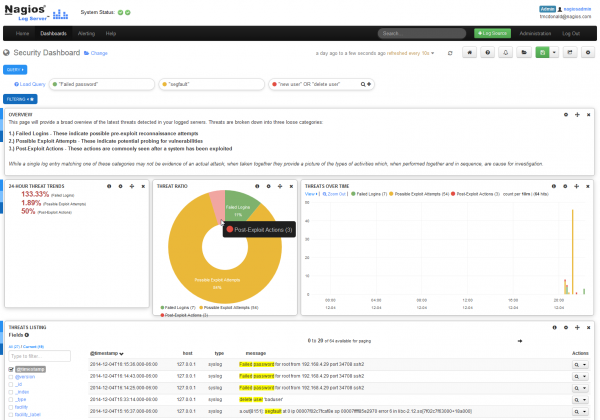Image resolution: width=600 pixels, height=420 pixels.
Task: Click the green Log Source button
Action: pos(489,33)
